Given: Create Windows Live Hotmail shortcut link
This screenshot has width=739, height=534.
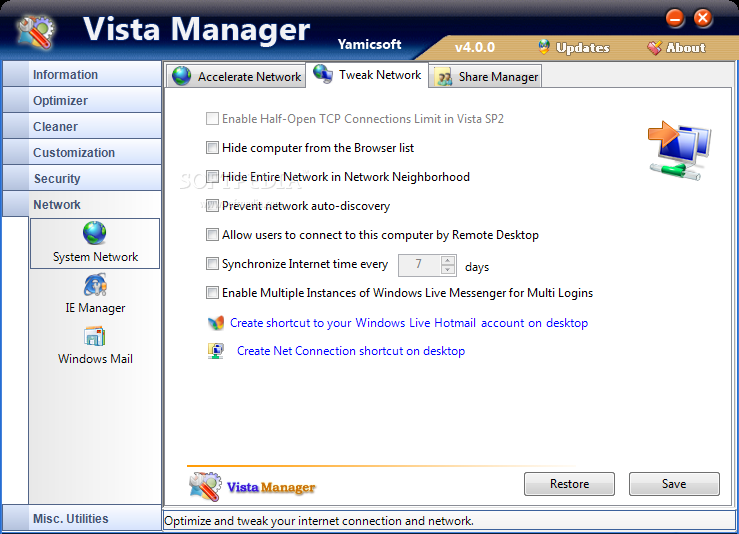Looking at the screenshot, I should coord(409,323).
